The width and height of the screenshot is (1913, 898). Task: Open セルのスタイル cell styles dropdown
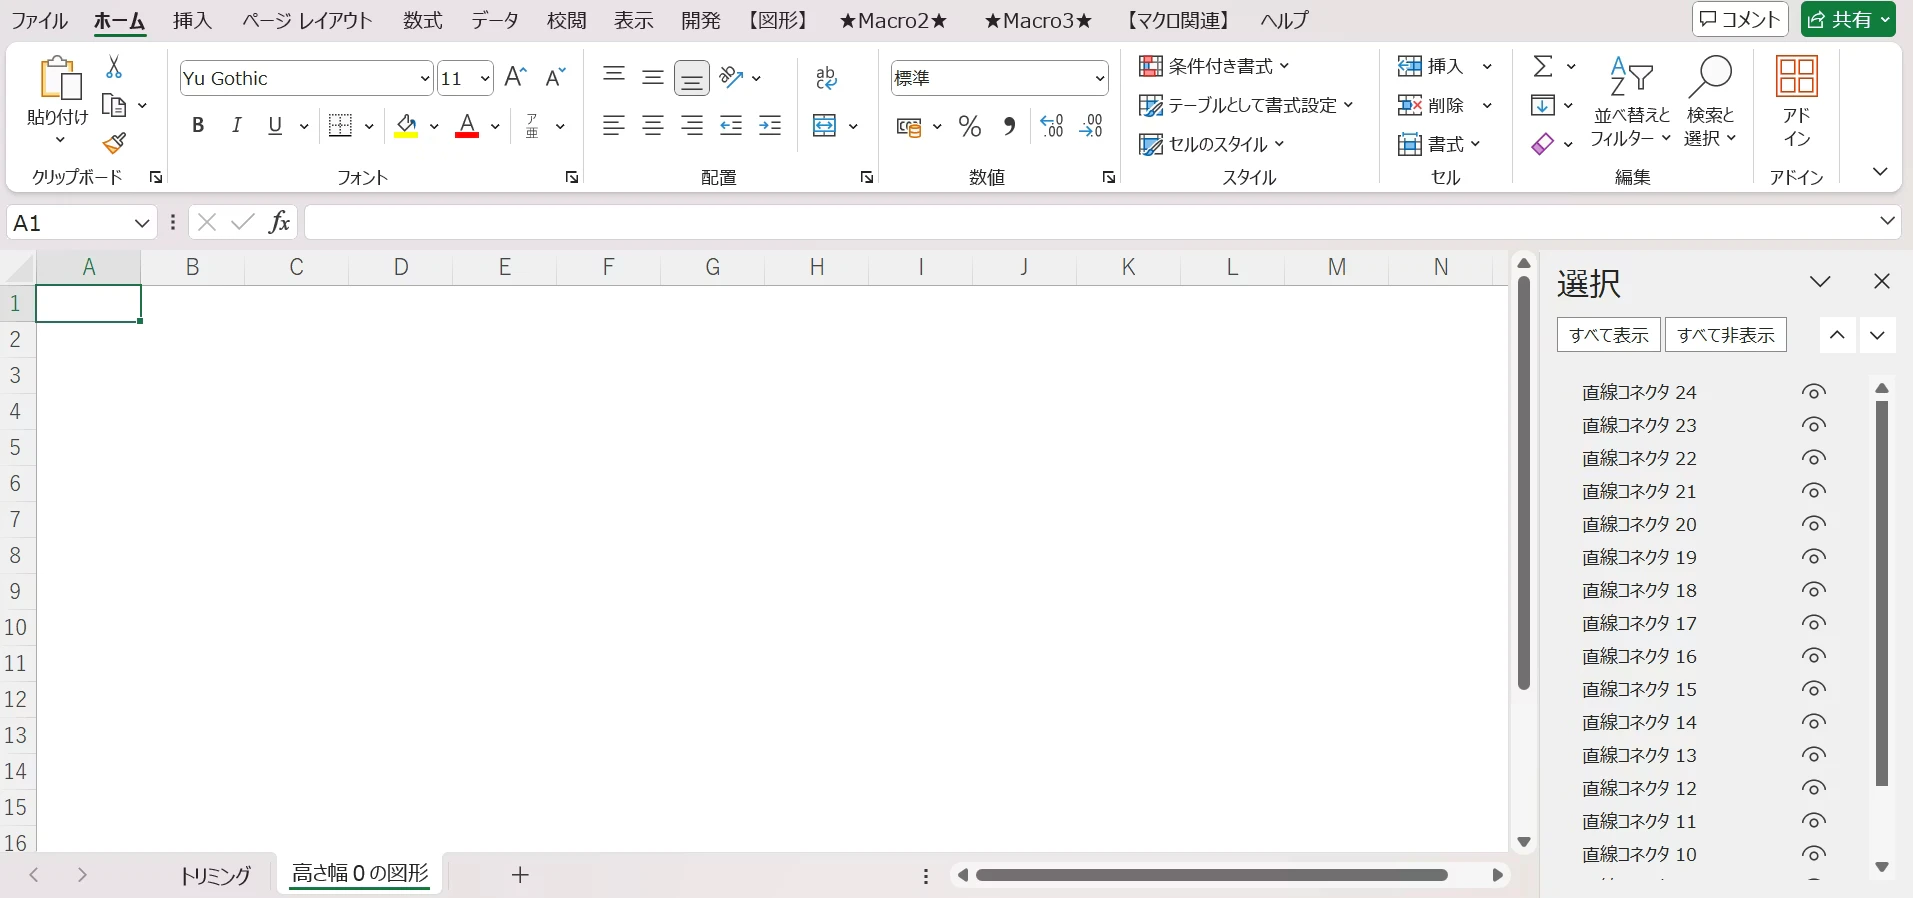click(x=1212, y=144)
